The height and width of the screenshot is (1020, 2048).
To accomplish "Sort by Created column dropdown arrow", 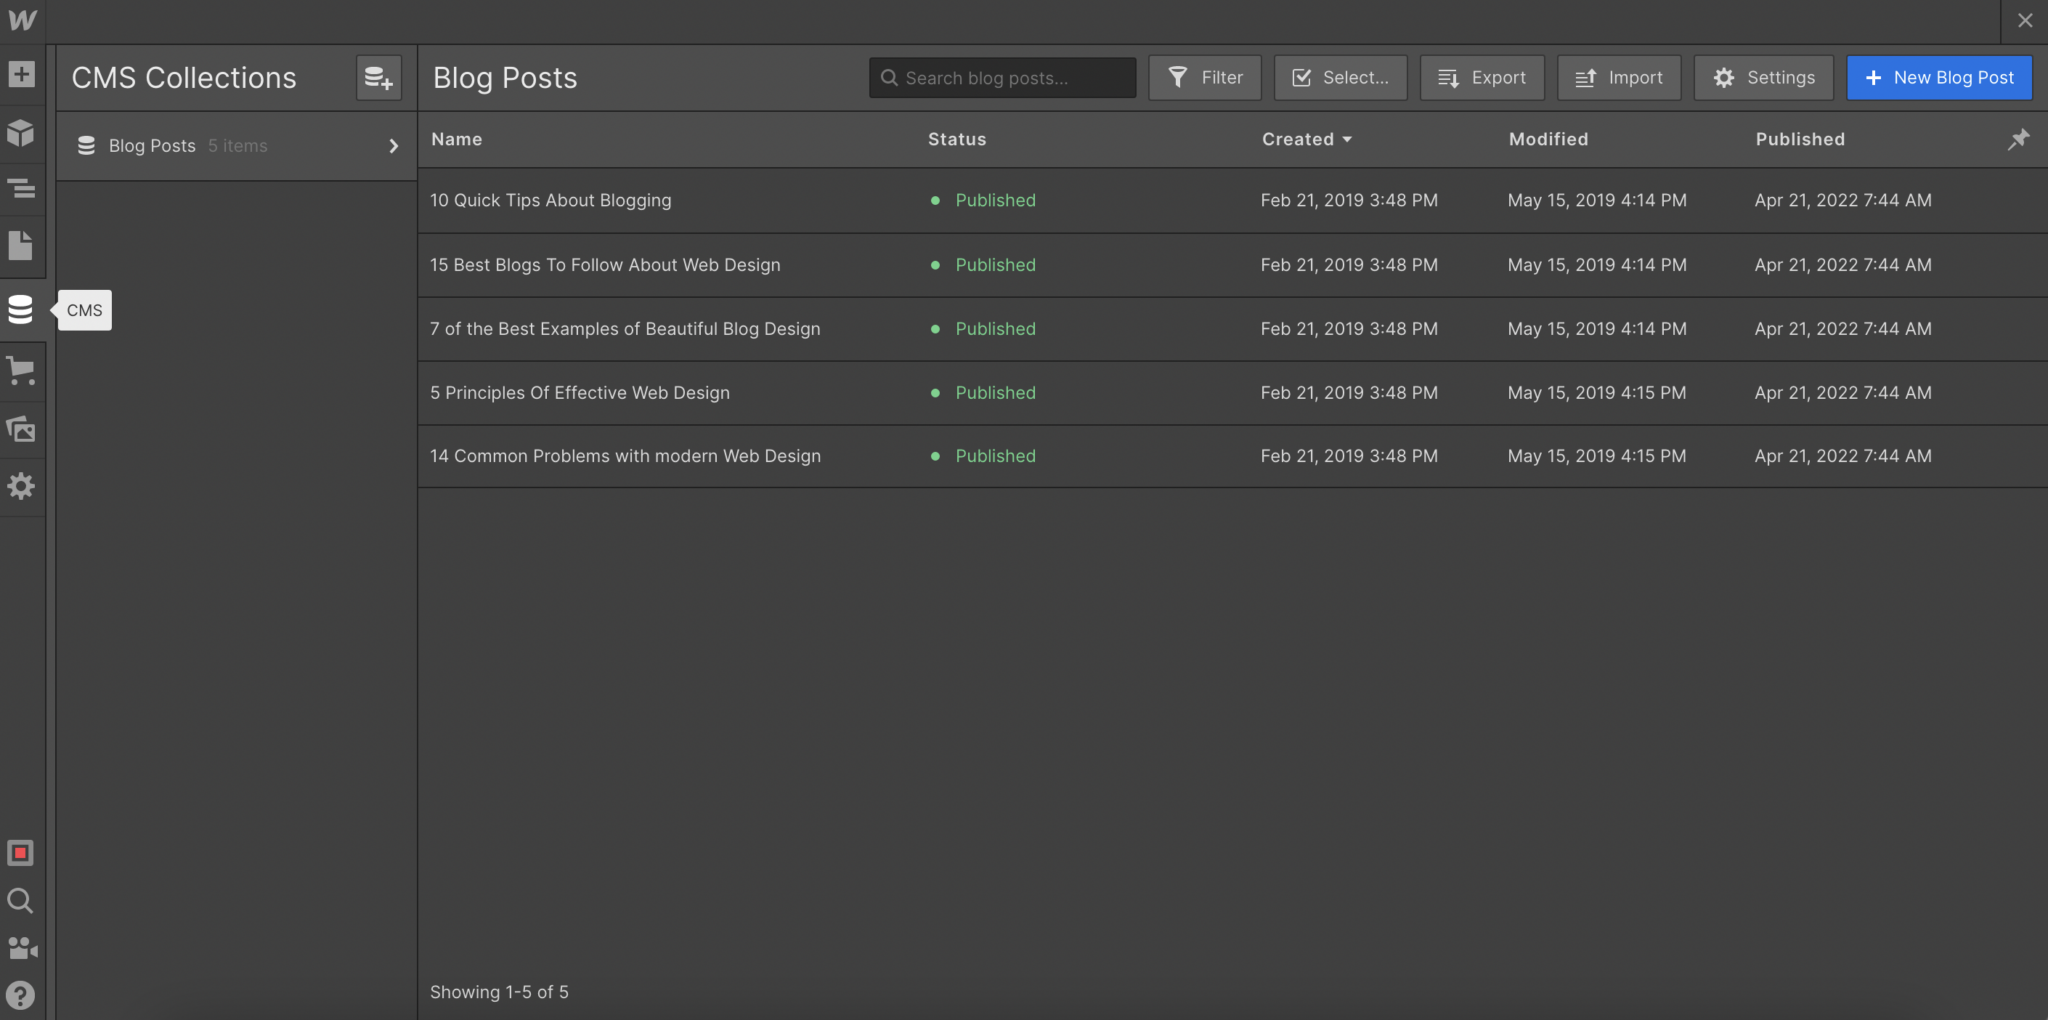I will click(x=1347, y=140).
